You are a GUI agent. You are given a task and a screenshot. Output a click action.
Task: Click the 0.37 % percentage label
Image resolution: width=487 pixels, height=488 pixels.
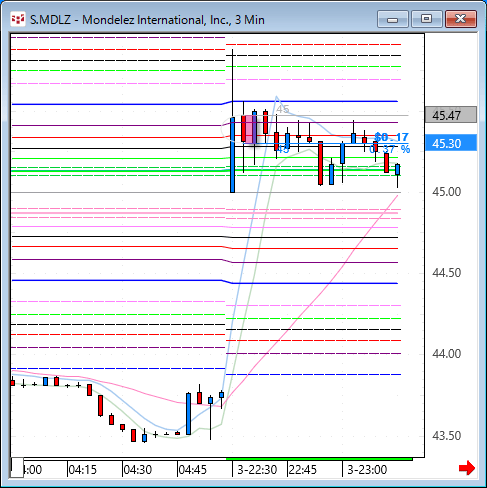[390, 149]
